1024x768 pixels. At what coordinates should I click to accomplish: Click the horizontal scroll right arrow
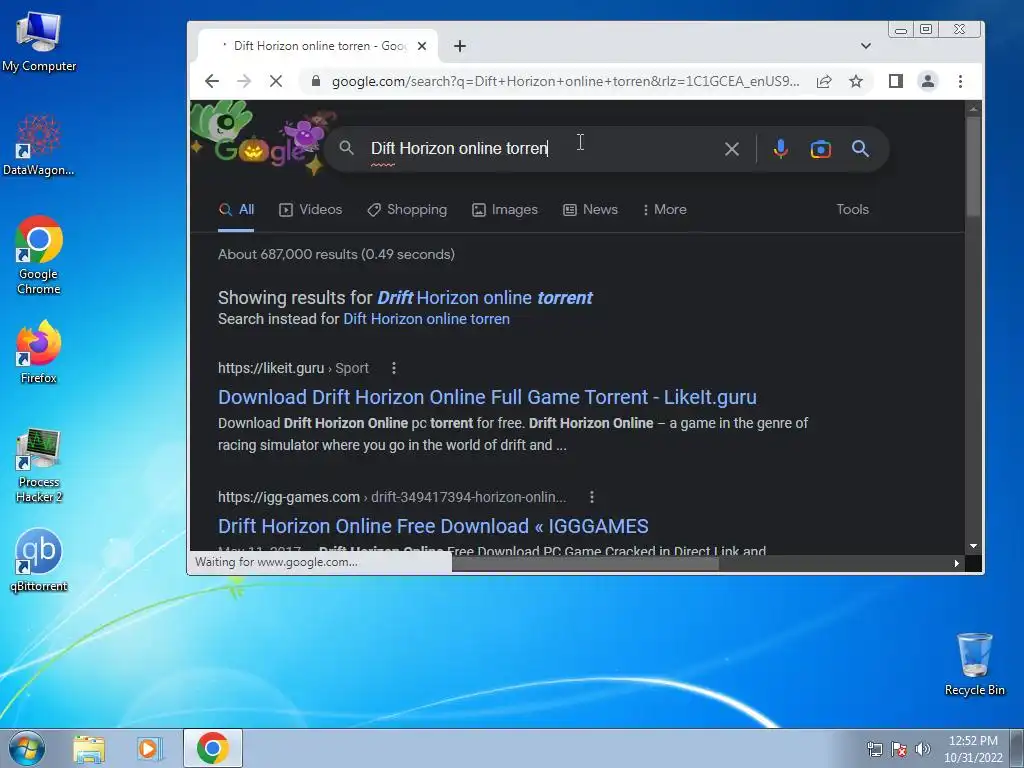957,564
